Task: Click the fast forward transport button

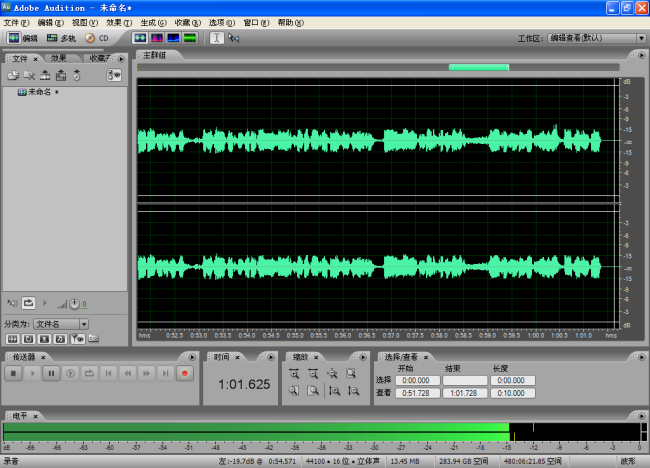Action: coord(147,373)
